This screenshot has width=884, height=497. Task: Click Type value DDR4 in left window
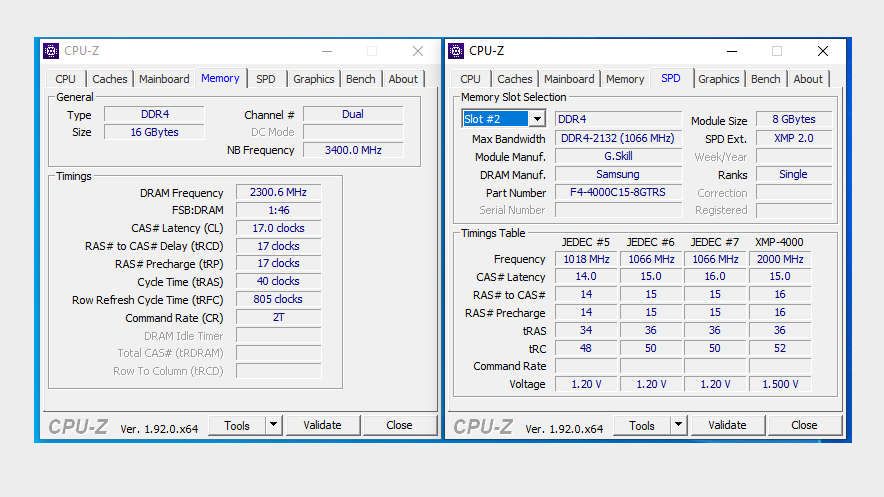point(154,114)
